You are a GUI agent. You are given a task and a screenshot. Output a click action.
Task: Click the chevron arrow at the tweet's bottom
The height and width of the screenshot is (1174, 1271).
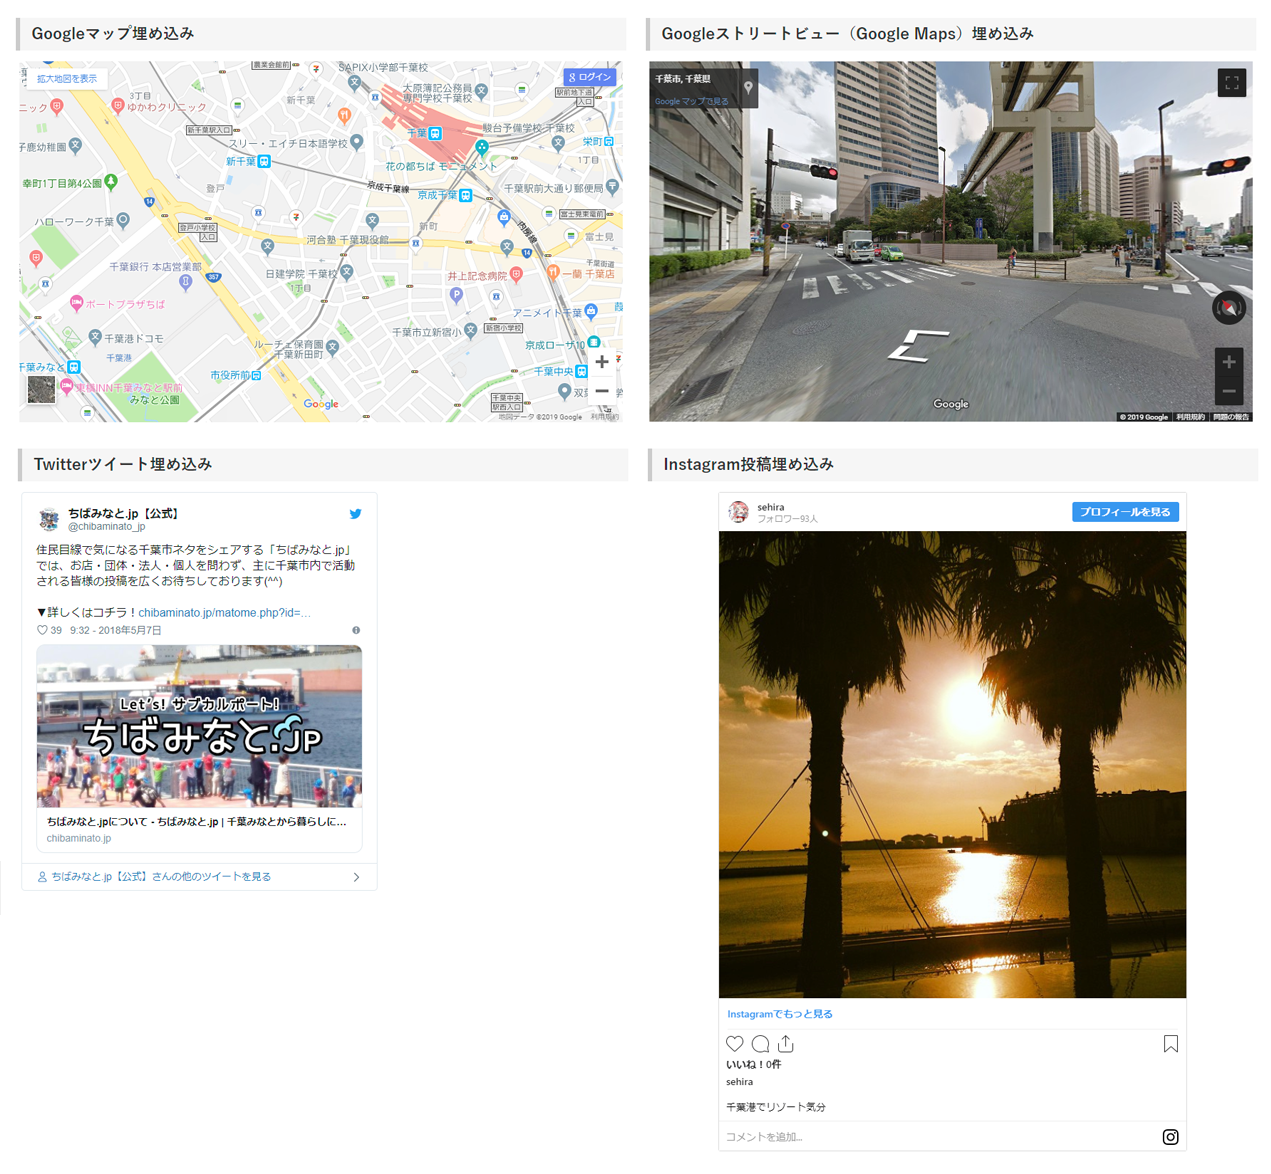[x=356, y=877]
